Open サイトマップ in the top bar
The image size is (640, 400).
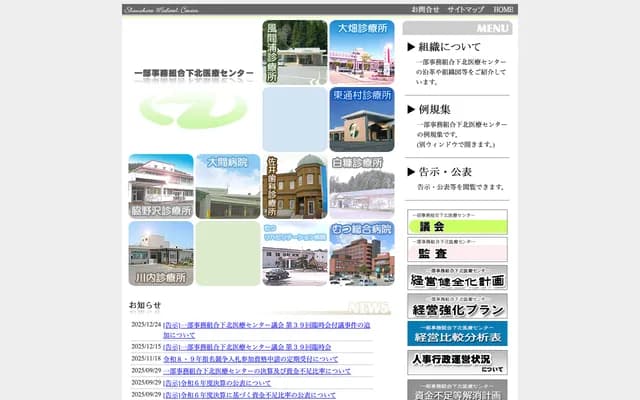click(x=464, y=9)
